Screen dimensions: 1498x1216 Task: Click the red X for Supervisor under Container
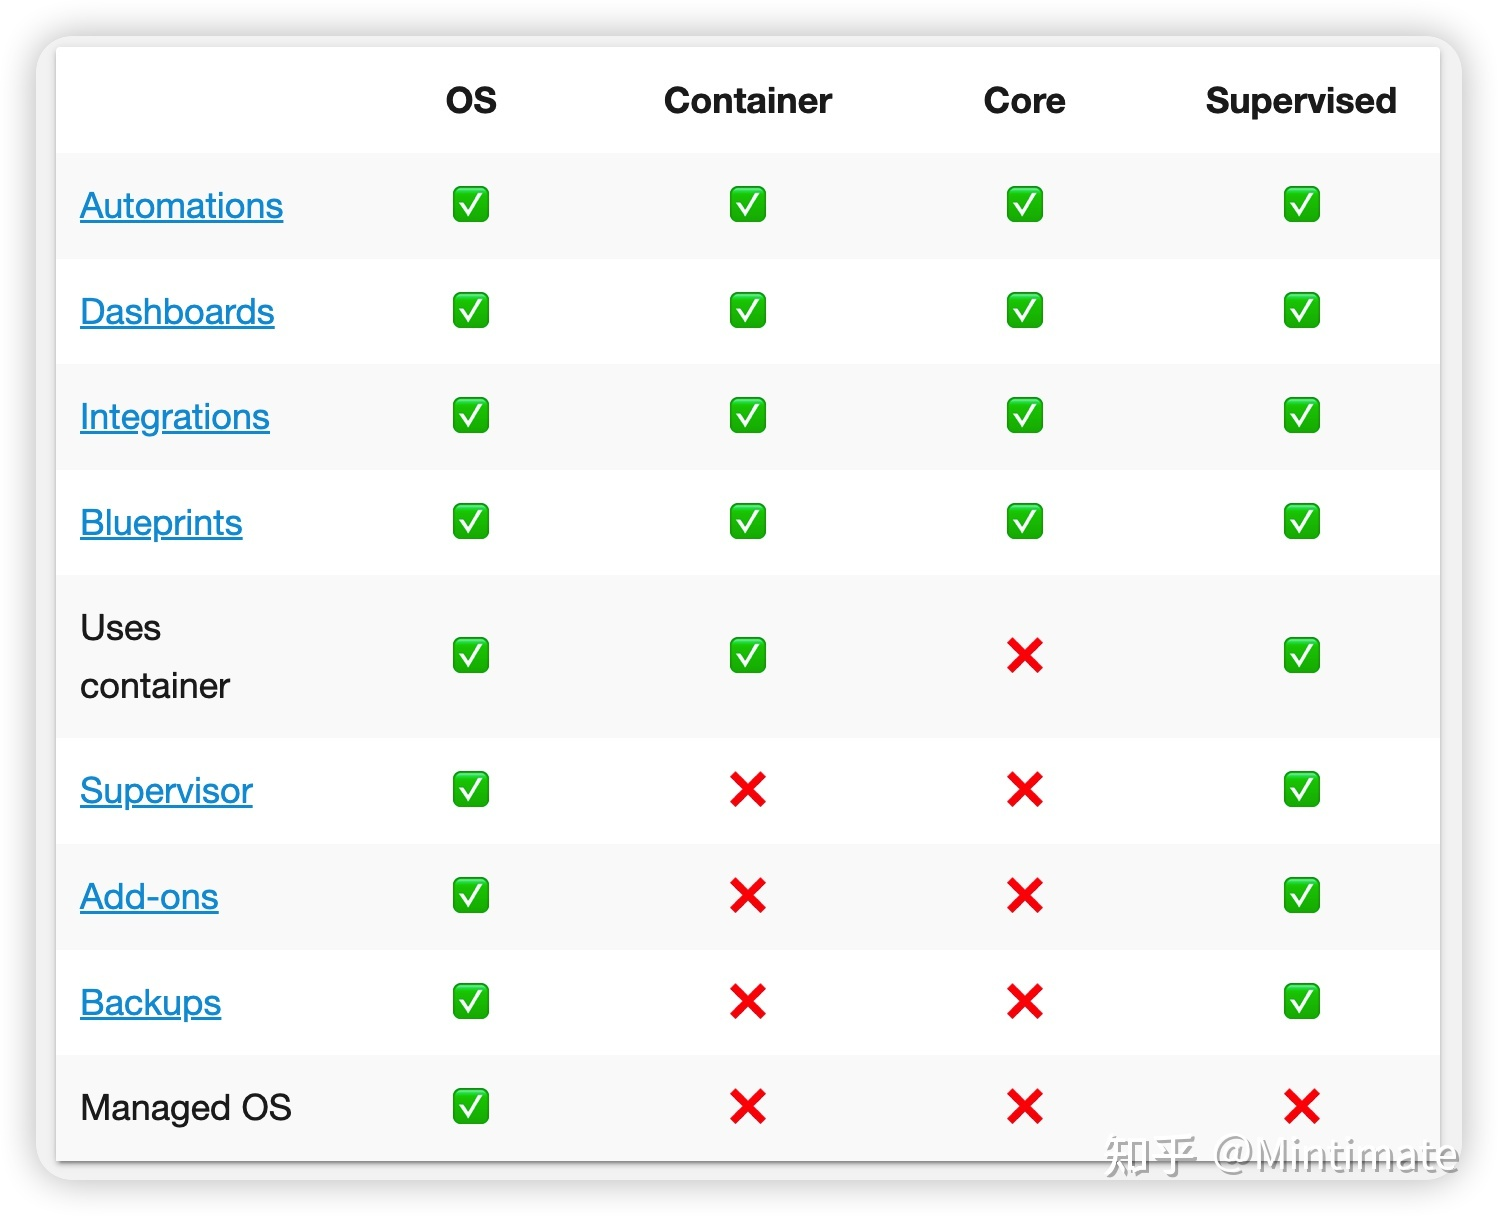coord(748,790)
